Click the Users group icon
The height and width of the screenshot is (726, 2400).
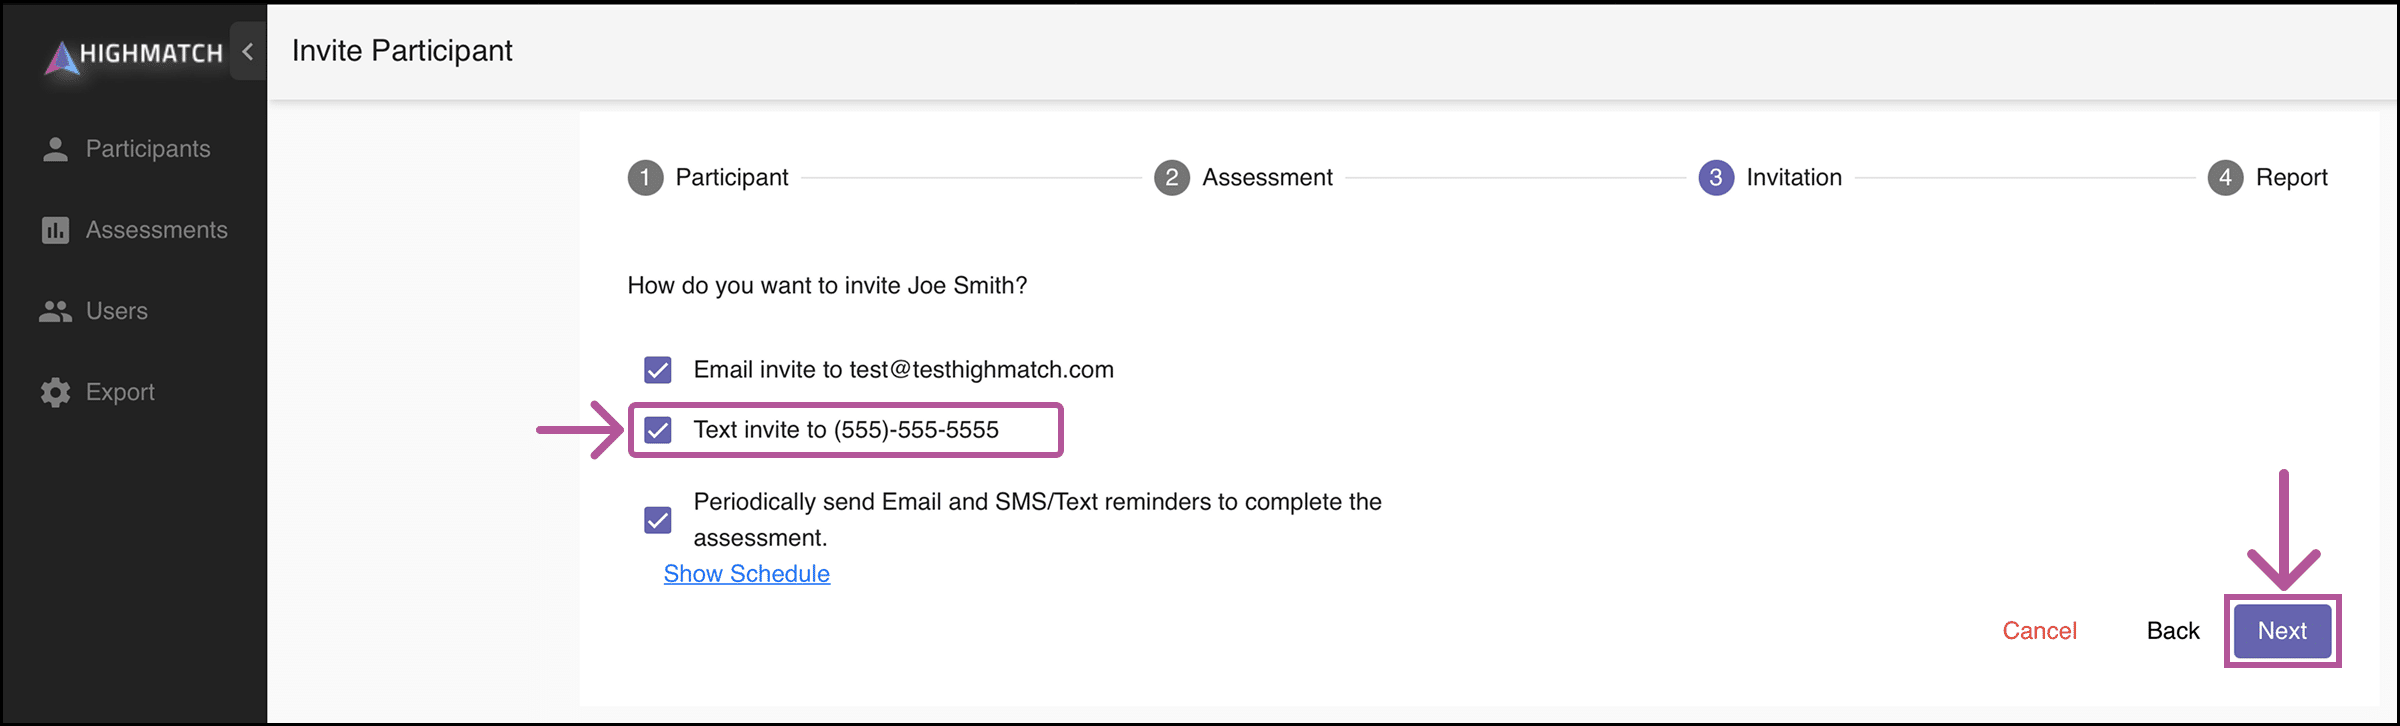(x=55, y=311)
